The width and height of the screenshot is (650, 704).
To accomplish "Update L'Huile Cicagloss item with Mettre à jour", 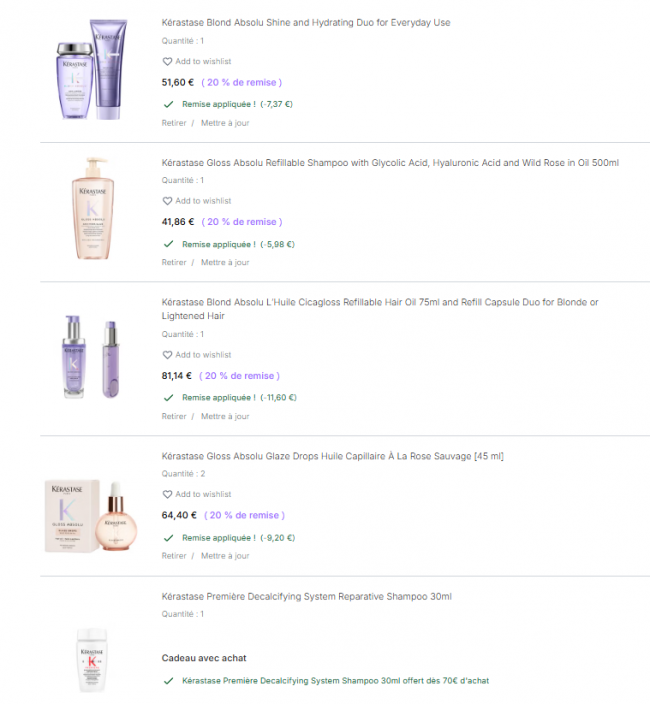I will (225, 417).
